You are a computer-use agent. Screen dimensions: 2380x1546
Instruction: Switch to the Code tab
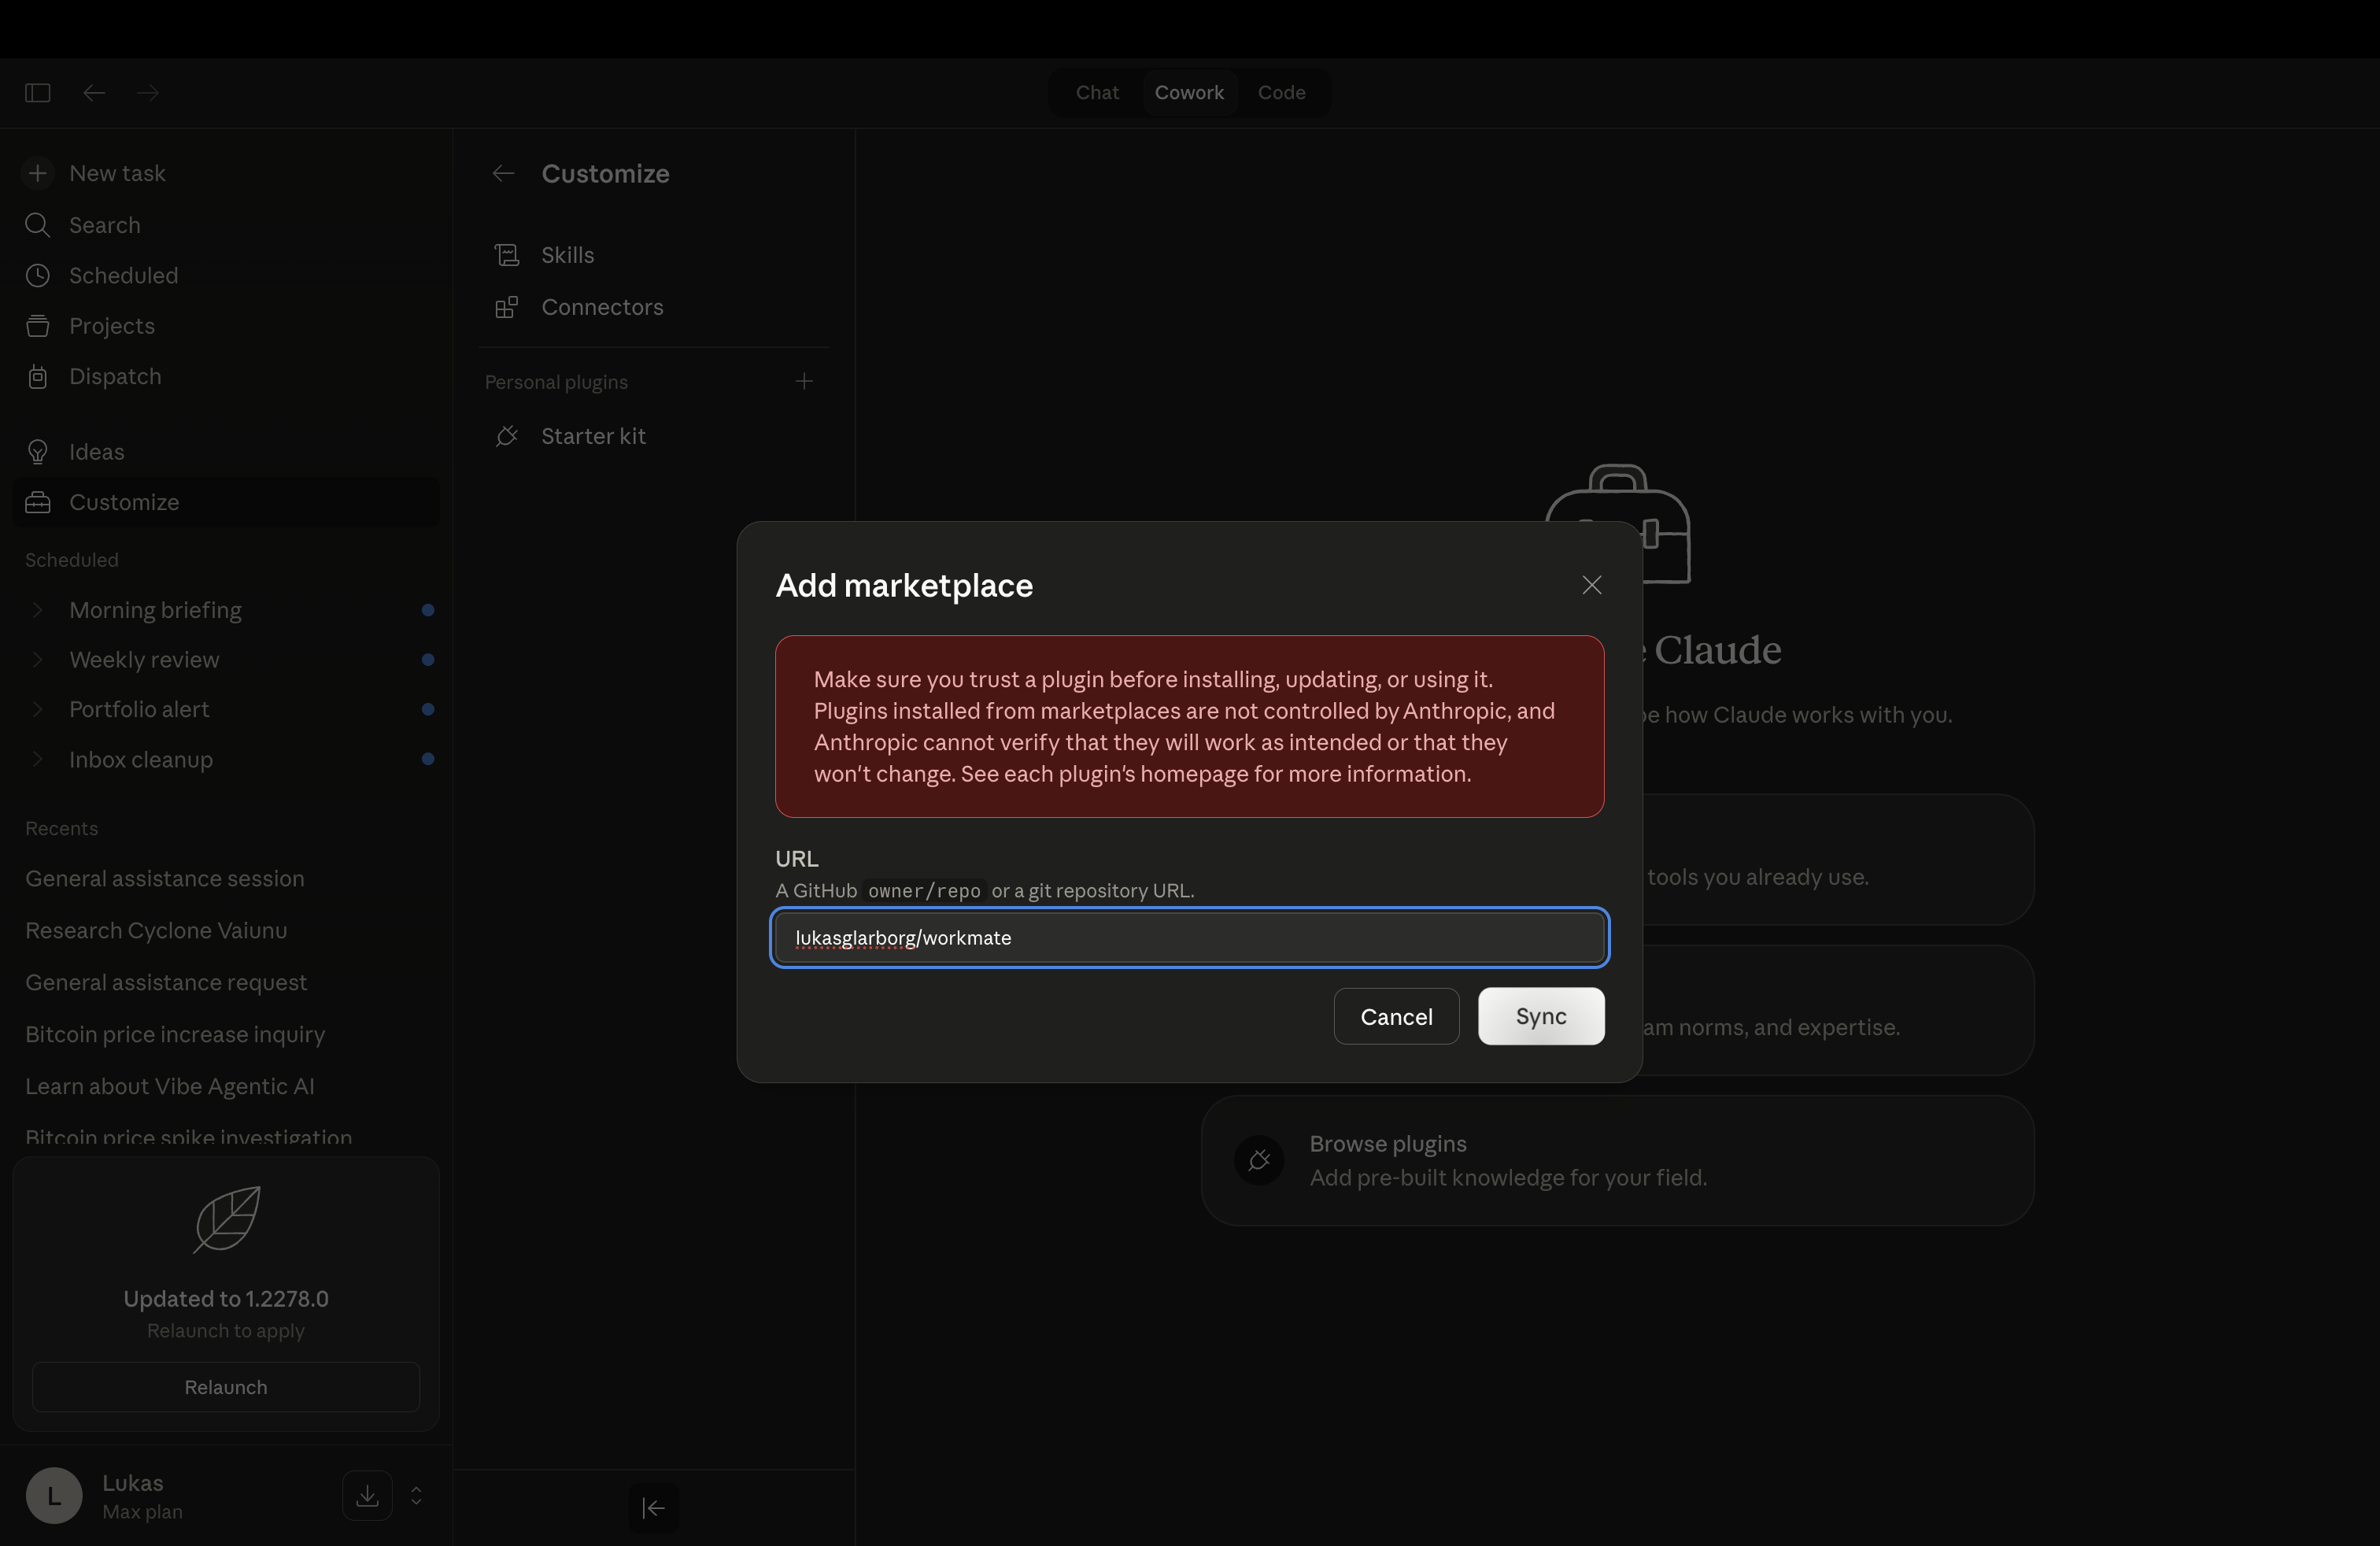point(1282,92)
